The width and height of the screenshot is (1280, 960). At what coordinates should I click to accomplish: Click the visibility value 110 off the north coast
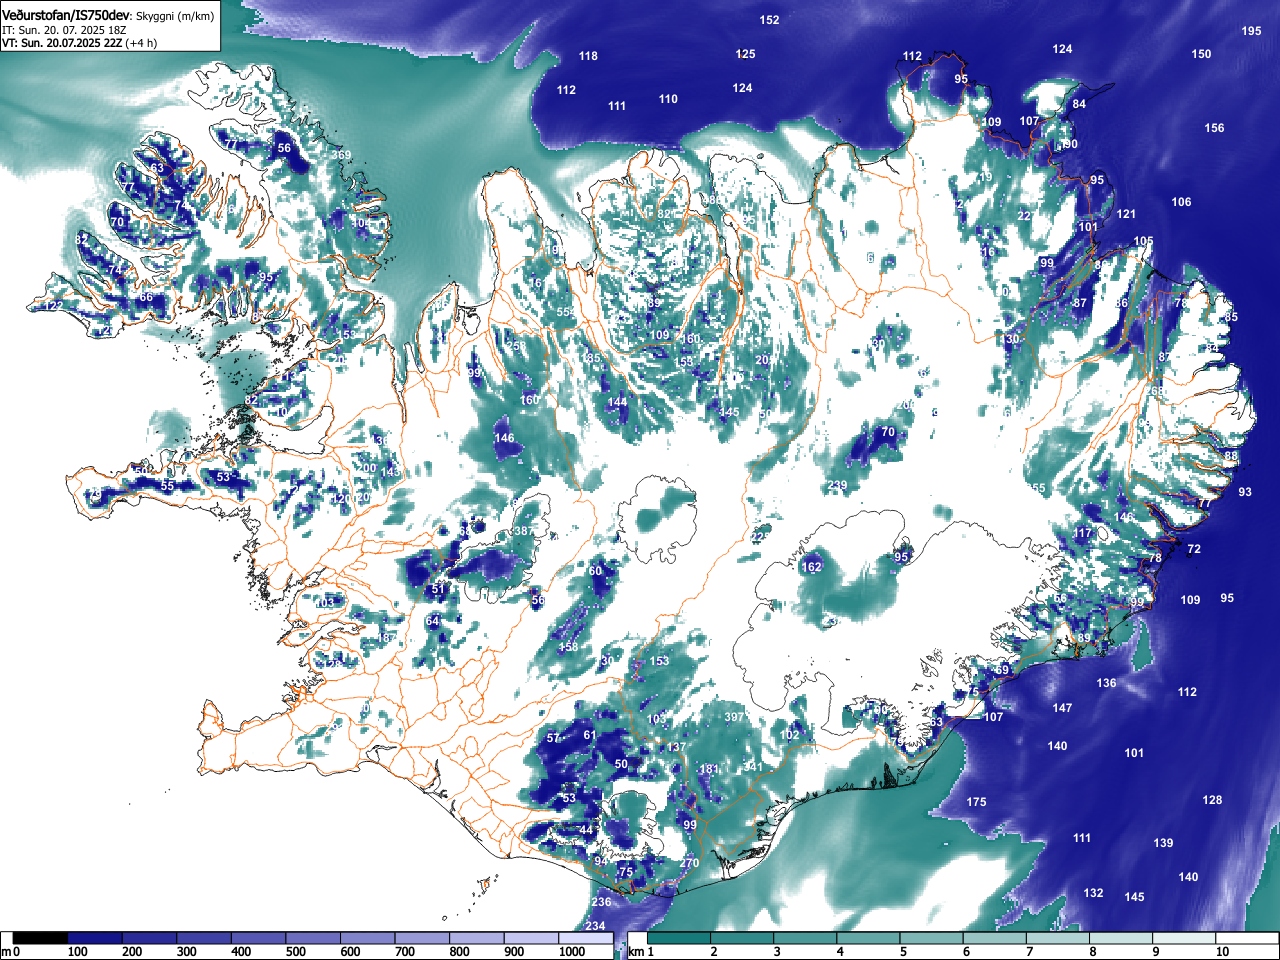pyautogui.click(x=669, y=99)
